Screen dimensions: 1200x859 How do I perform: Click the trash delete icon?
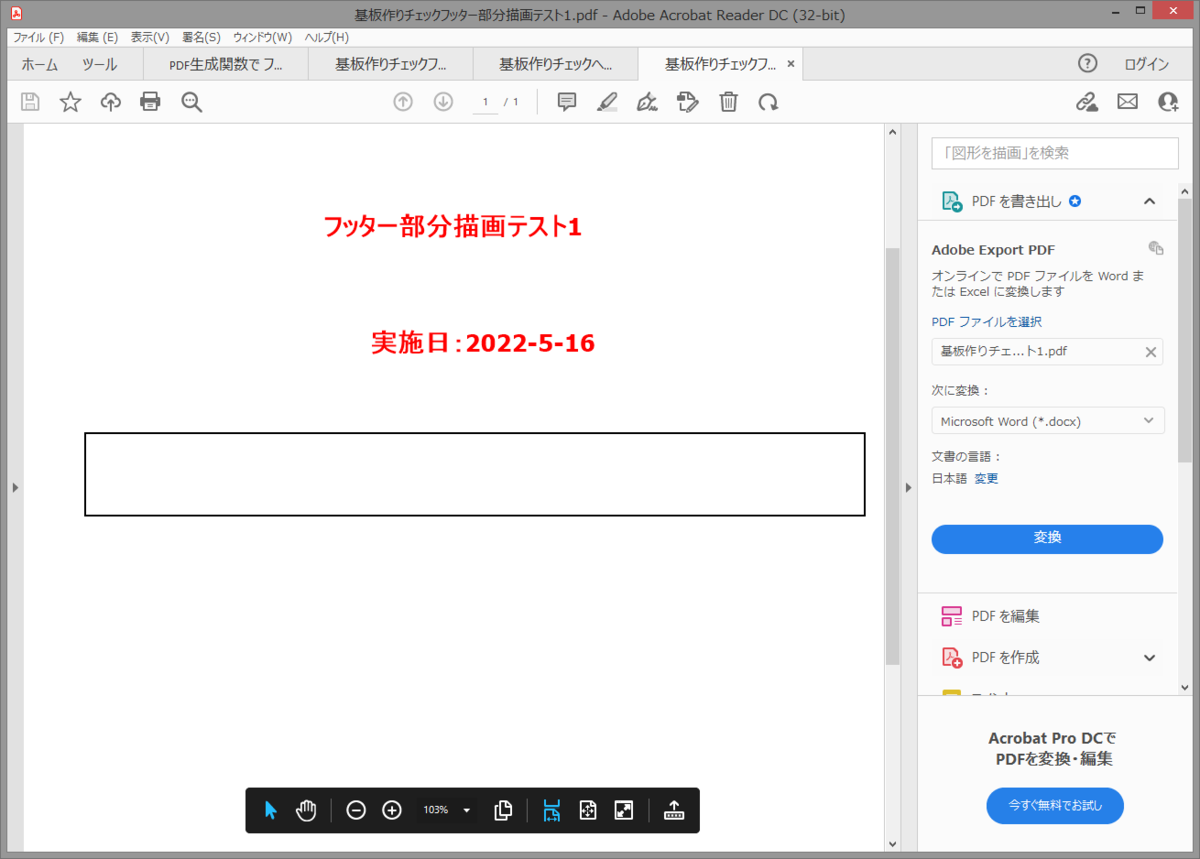click(x=729, y=102)
